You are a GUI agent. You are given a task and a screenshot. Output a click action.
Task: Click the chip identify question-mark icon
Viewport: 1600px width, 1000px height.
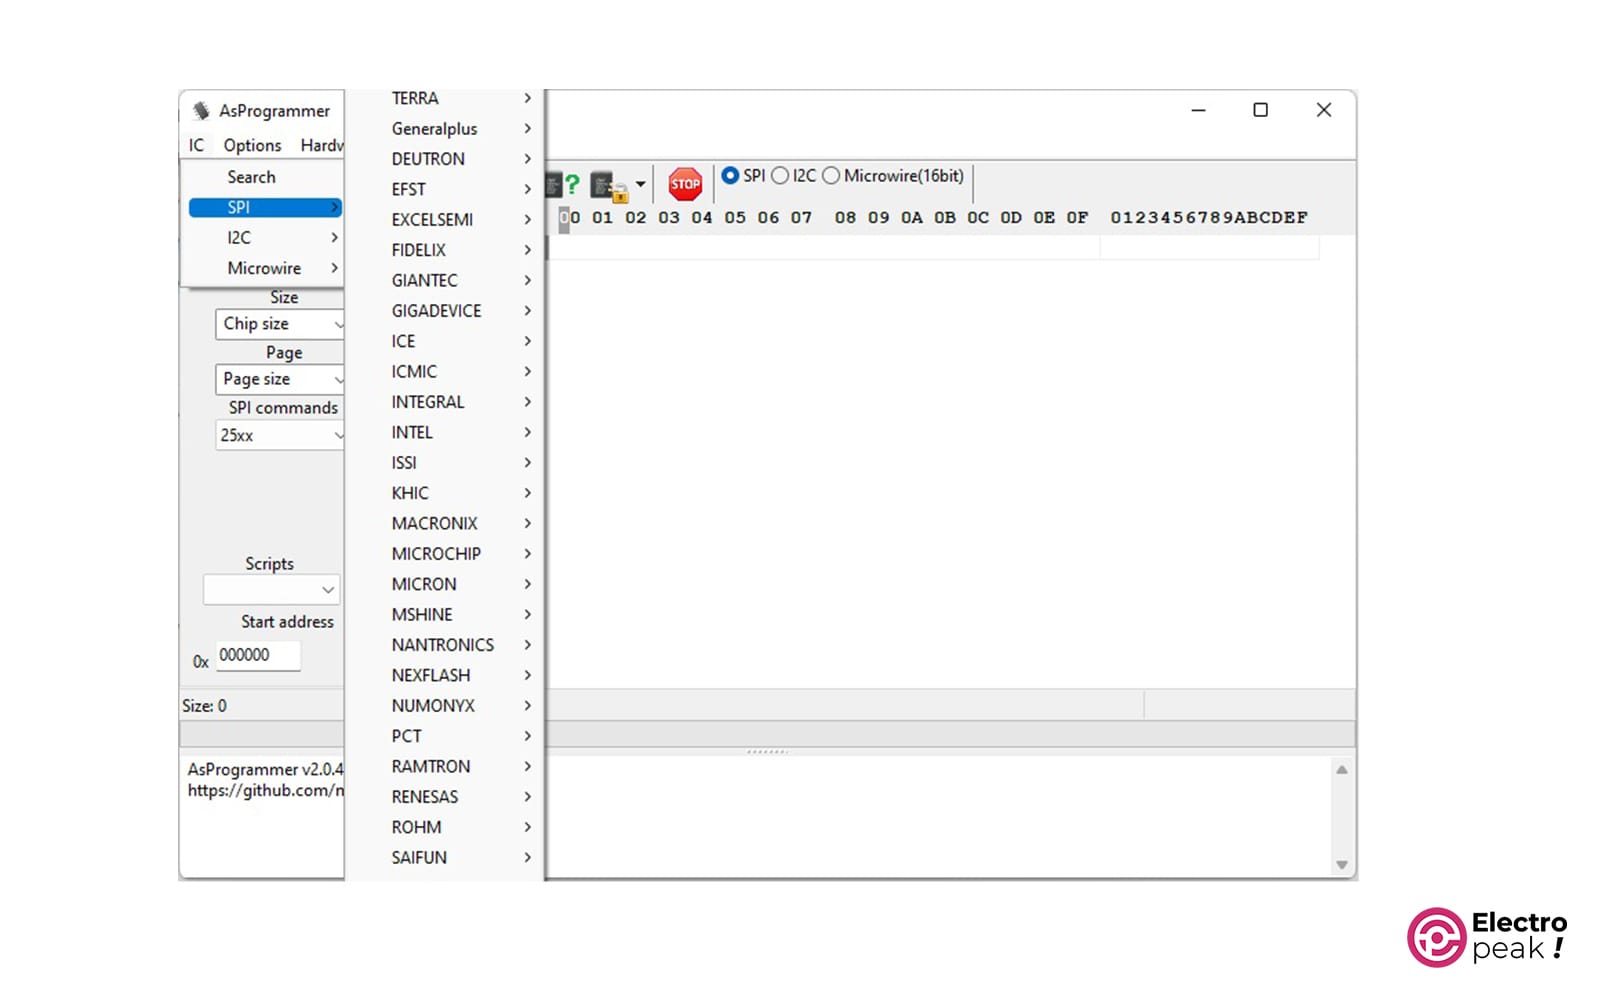(563, 184)
